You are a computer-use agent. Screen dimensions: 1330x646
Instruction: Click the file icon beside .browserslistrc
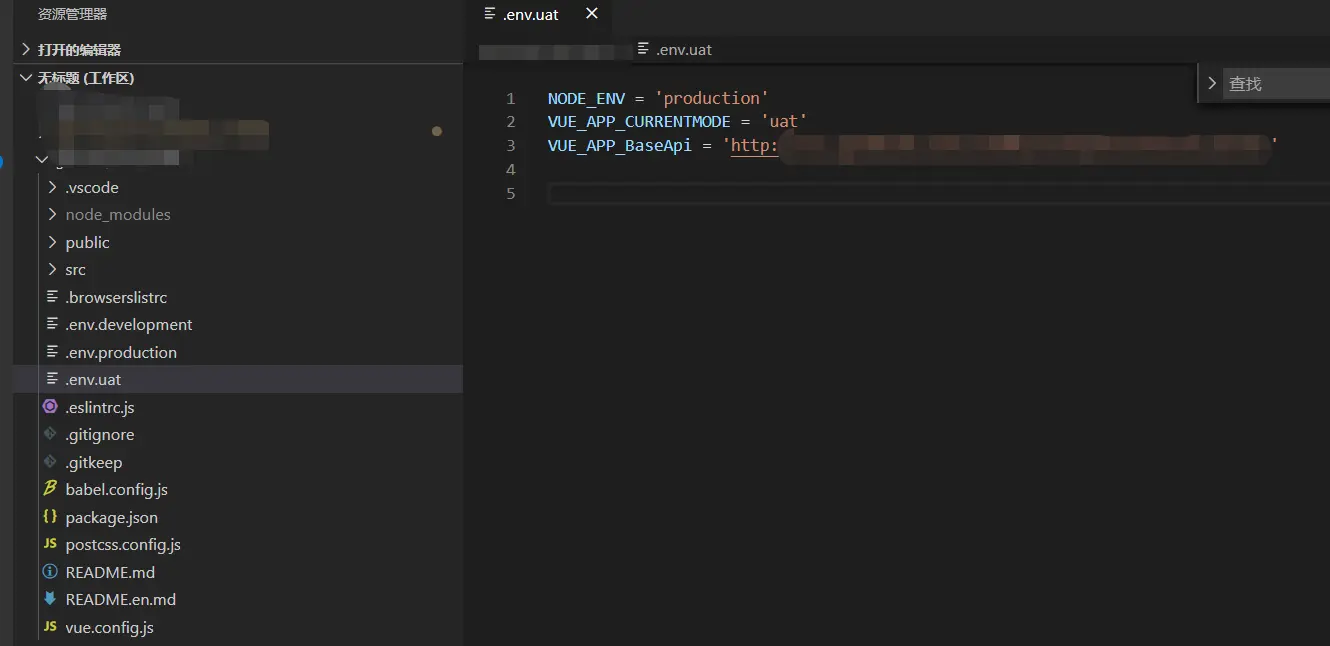pyautogui.click(x=52, y=296)
